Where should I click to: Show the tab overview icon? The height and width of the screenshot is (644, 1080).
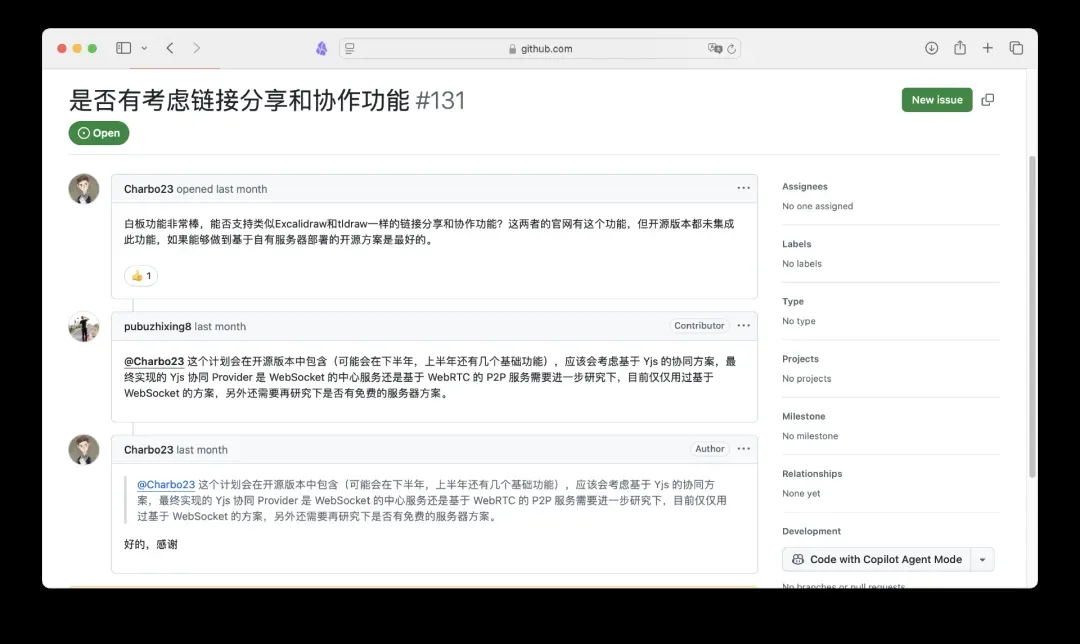tap(1016, 48)
